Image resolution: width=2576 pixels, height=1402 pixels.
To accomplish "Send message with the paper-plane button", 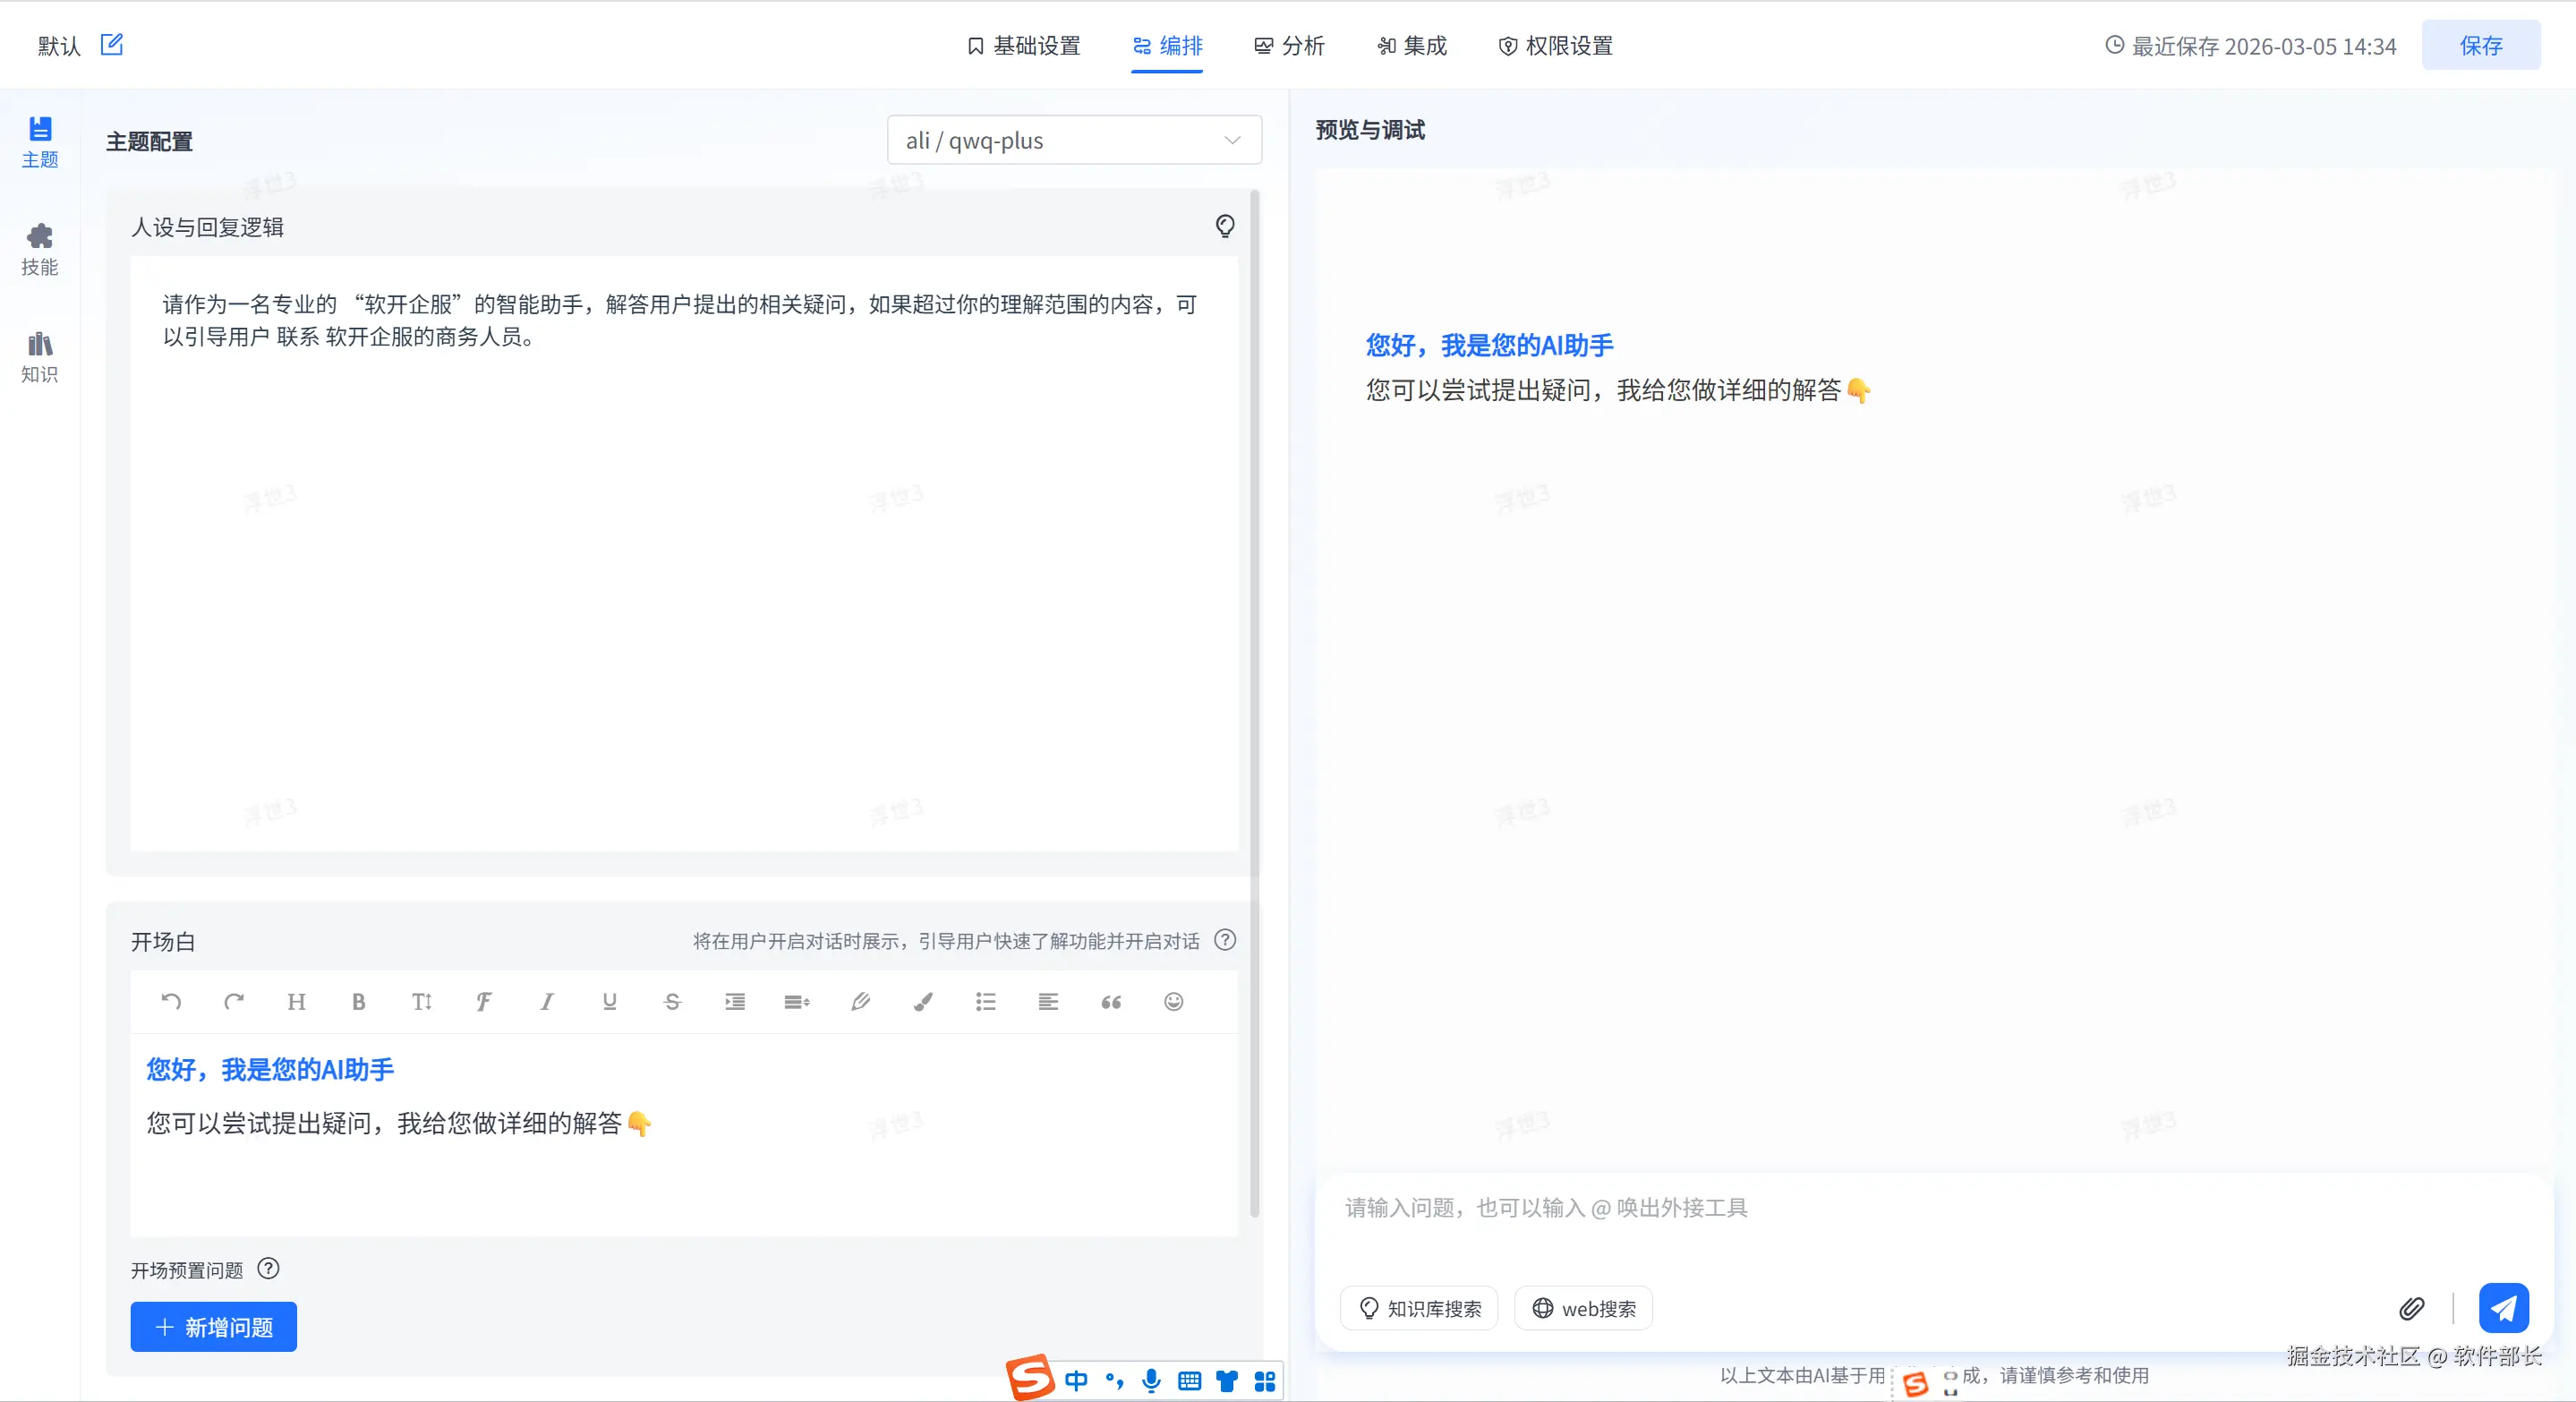I will click(x=2503, y=1308).
